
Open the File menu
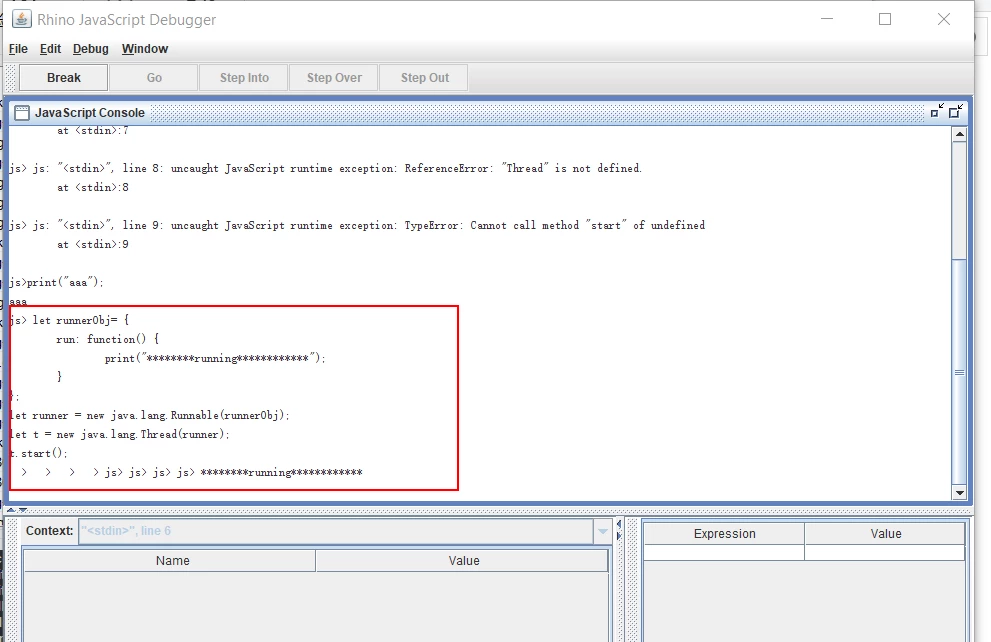[x=18, y=49]
